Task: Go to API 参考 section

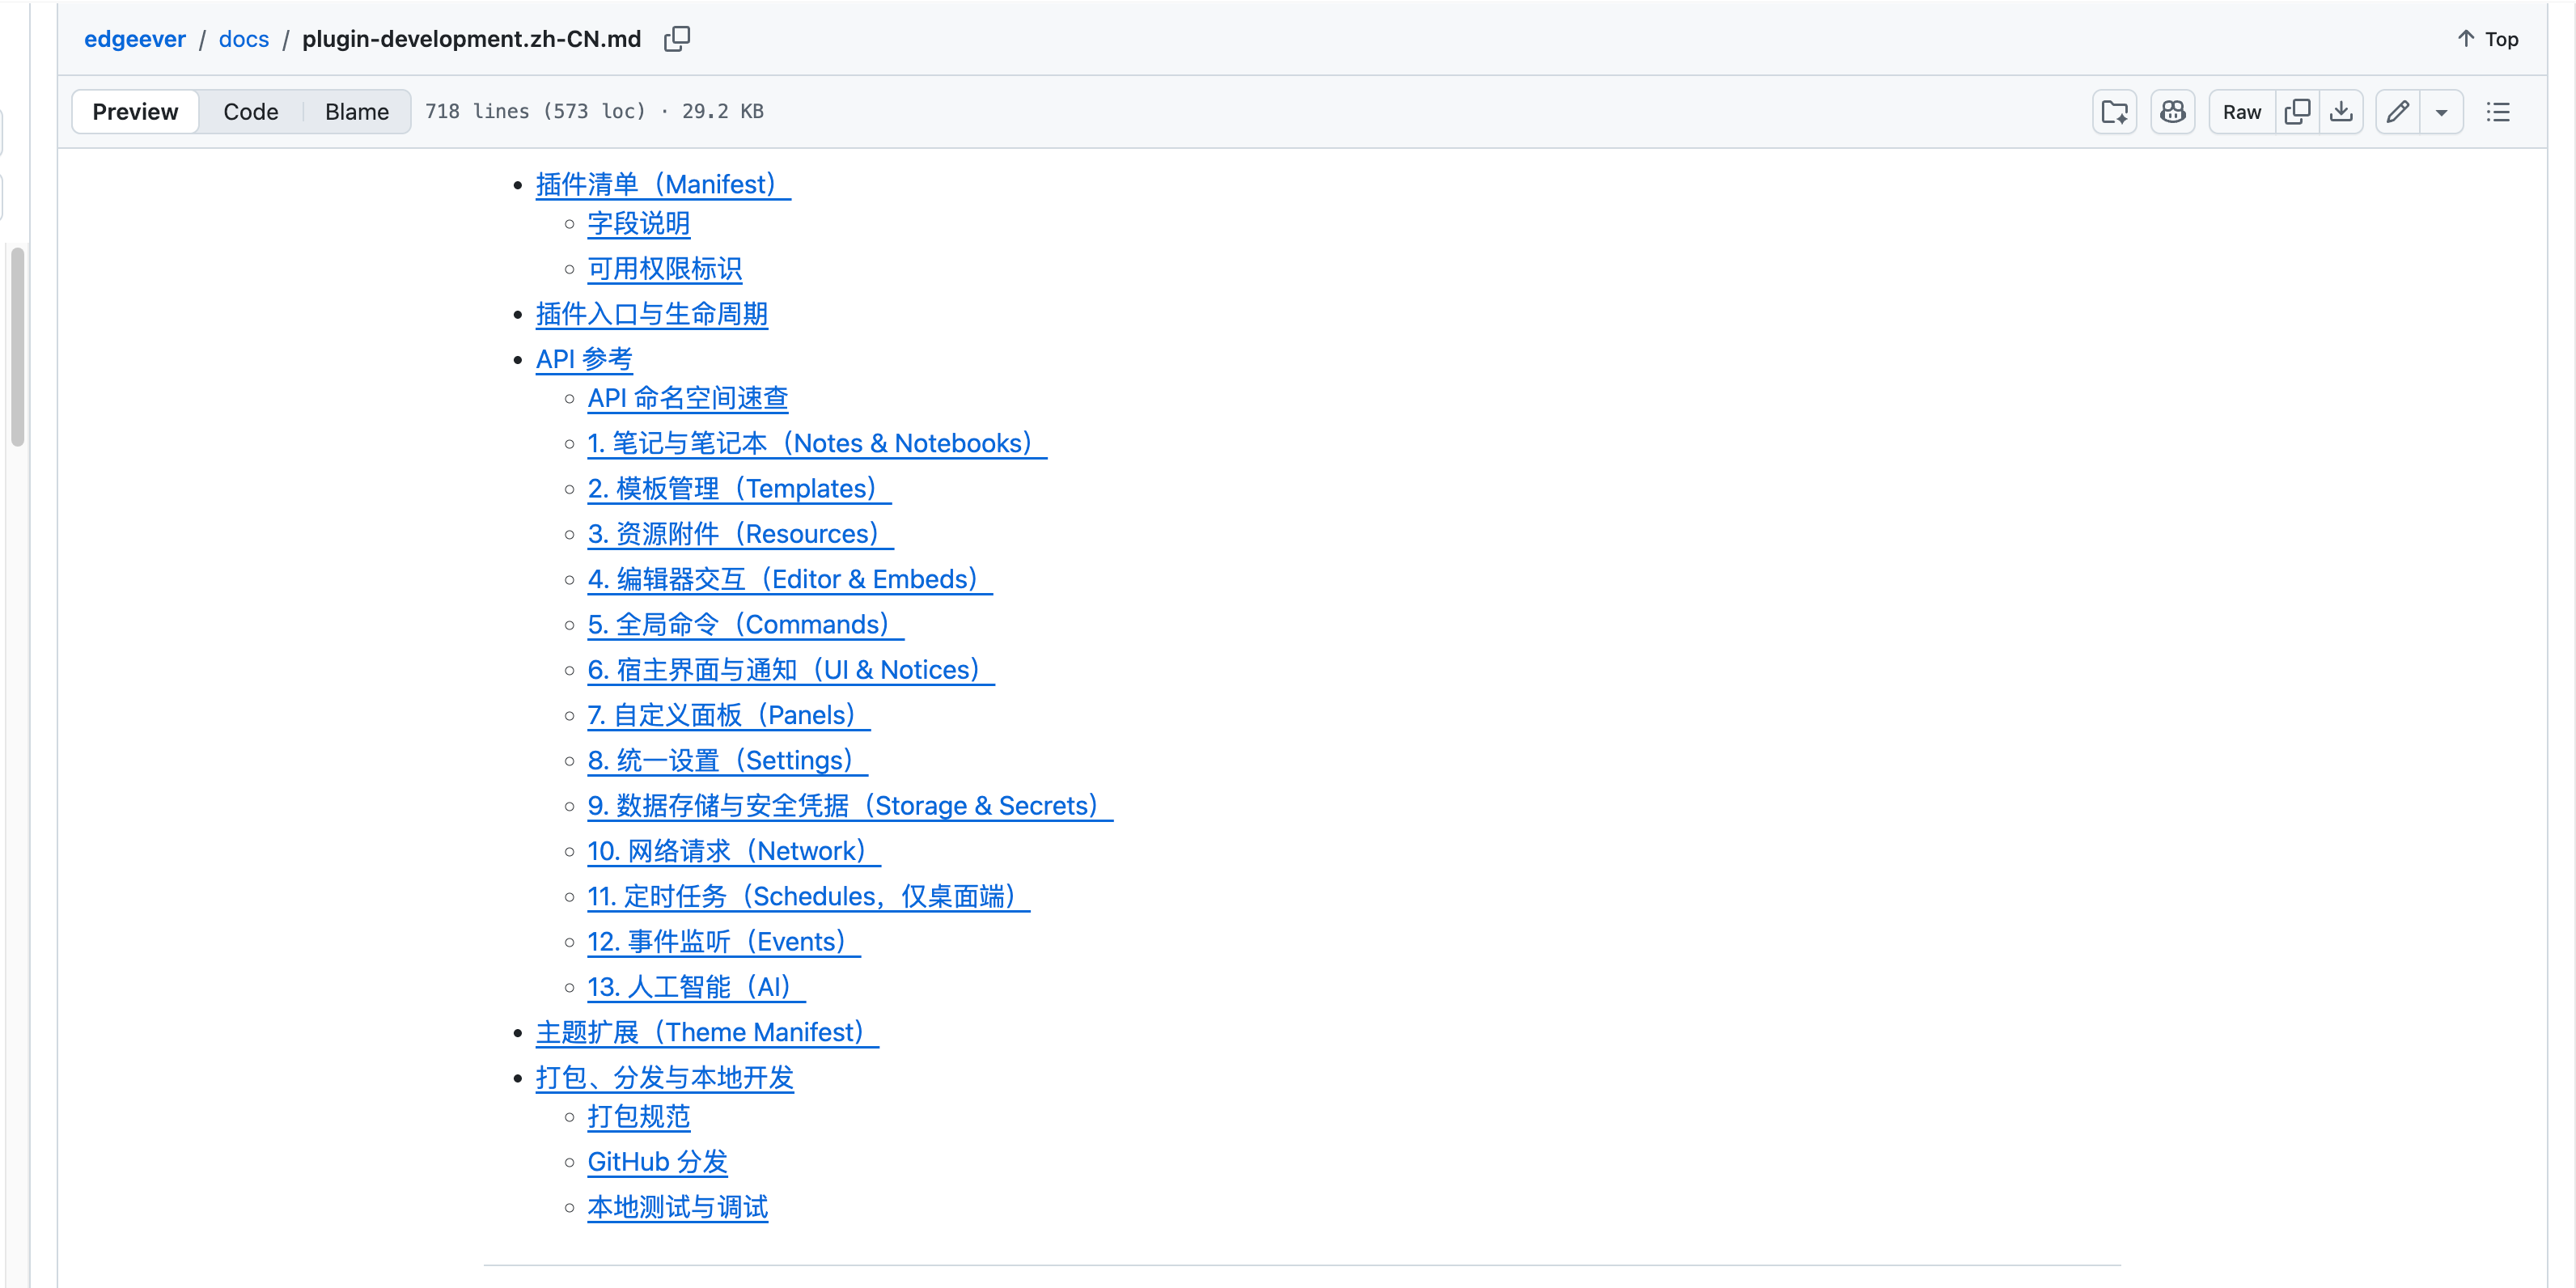Action: pos(584,359)
